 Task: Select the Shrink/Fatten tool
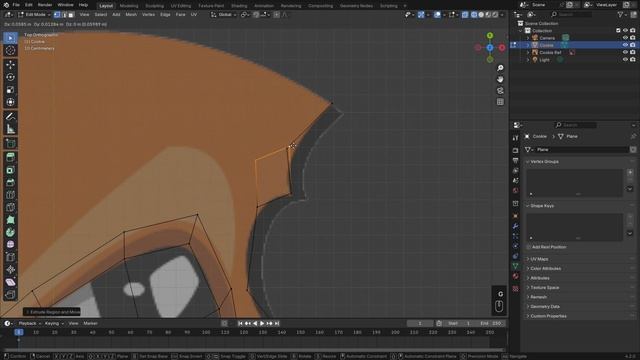point(10,269)
